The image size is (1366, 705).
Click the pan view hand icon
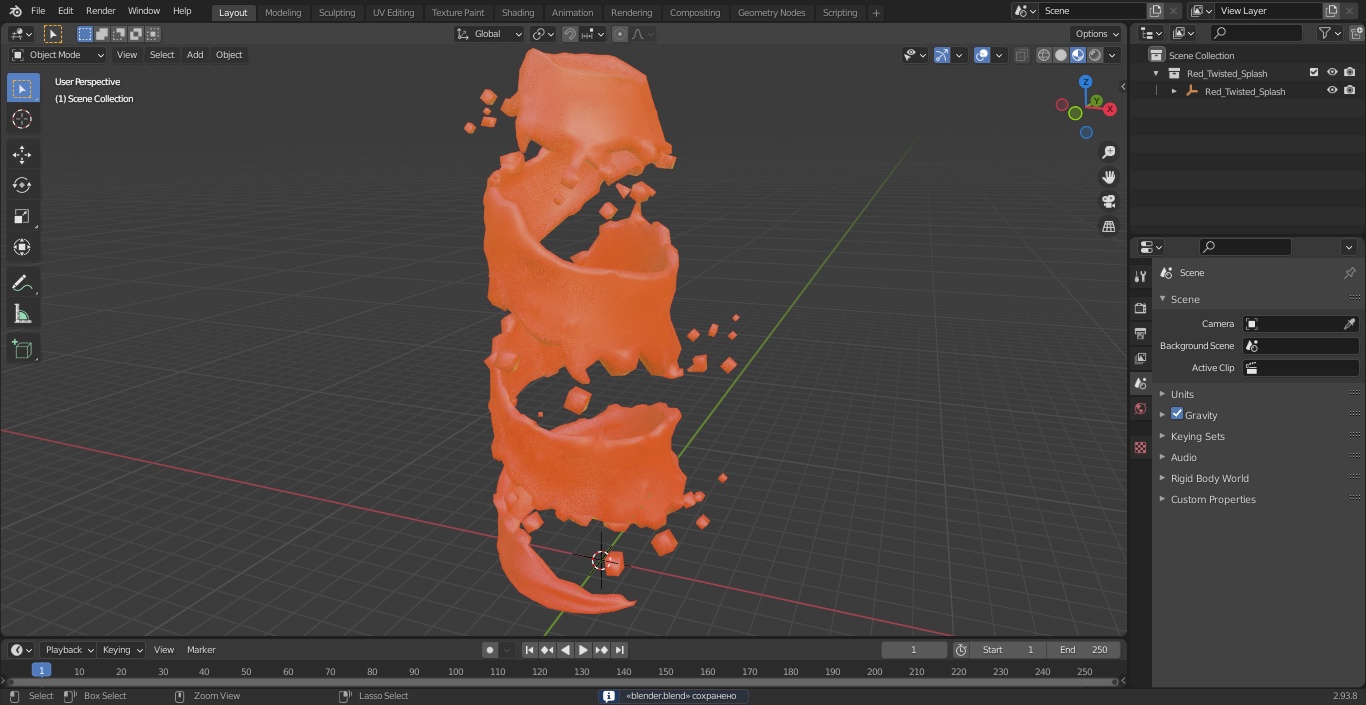pyautogui.click(x=1108, y=177)
